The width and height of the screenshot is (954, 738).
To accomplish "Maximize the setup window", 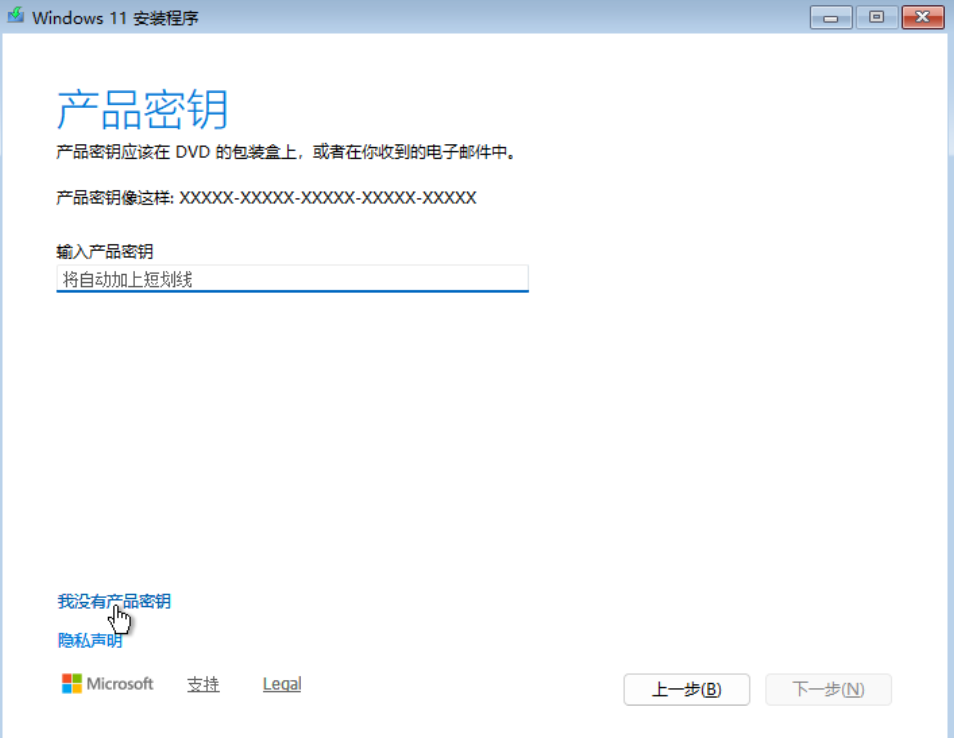I will point(877,17).
